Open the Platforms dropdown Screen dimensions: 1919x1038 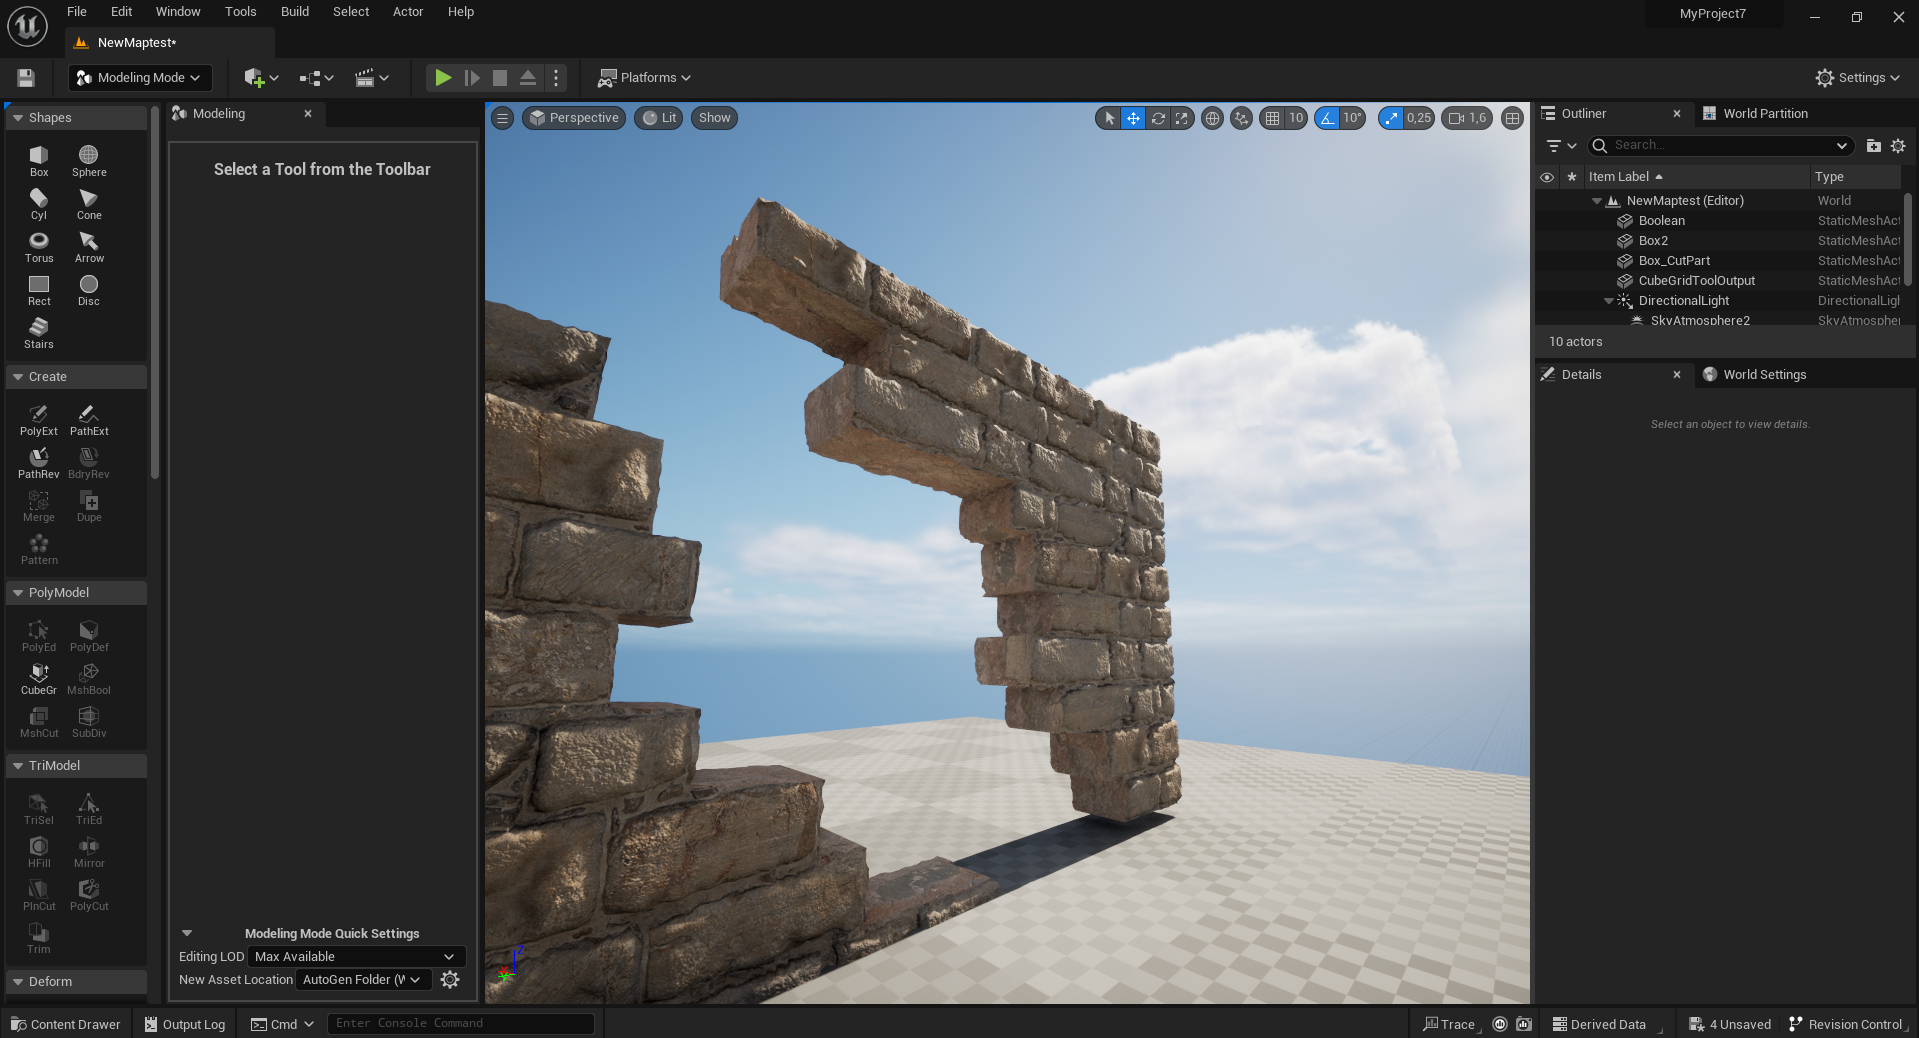(x=644, y=77)
